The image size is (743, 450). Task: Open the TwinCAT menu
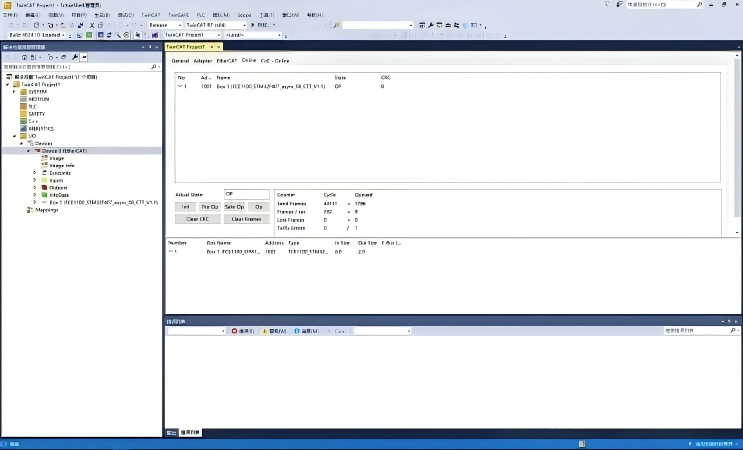(x=151, y=15)
